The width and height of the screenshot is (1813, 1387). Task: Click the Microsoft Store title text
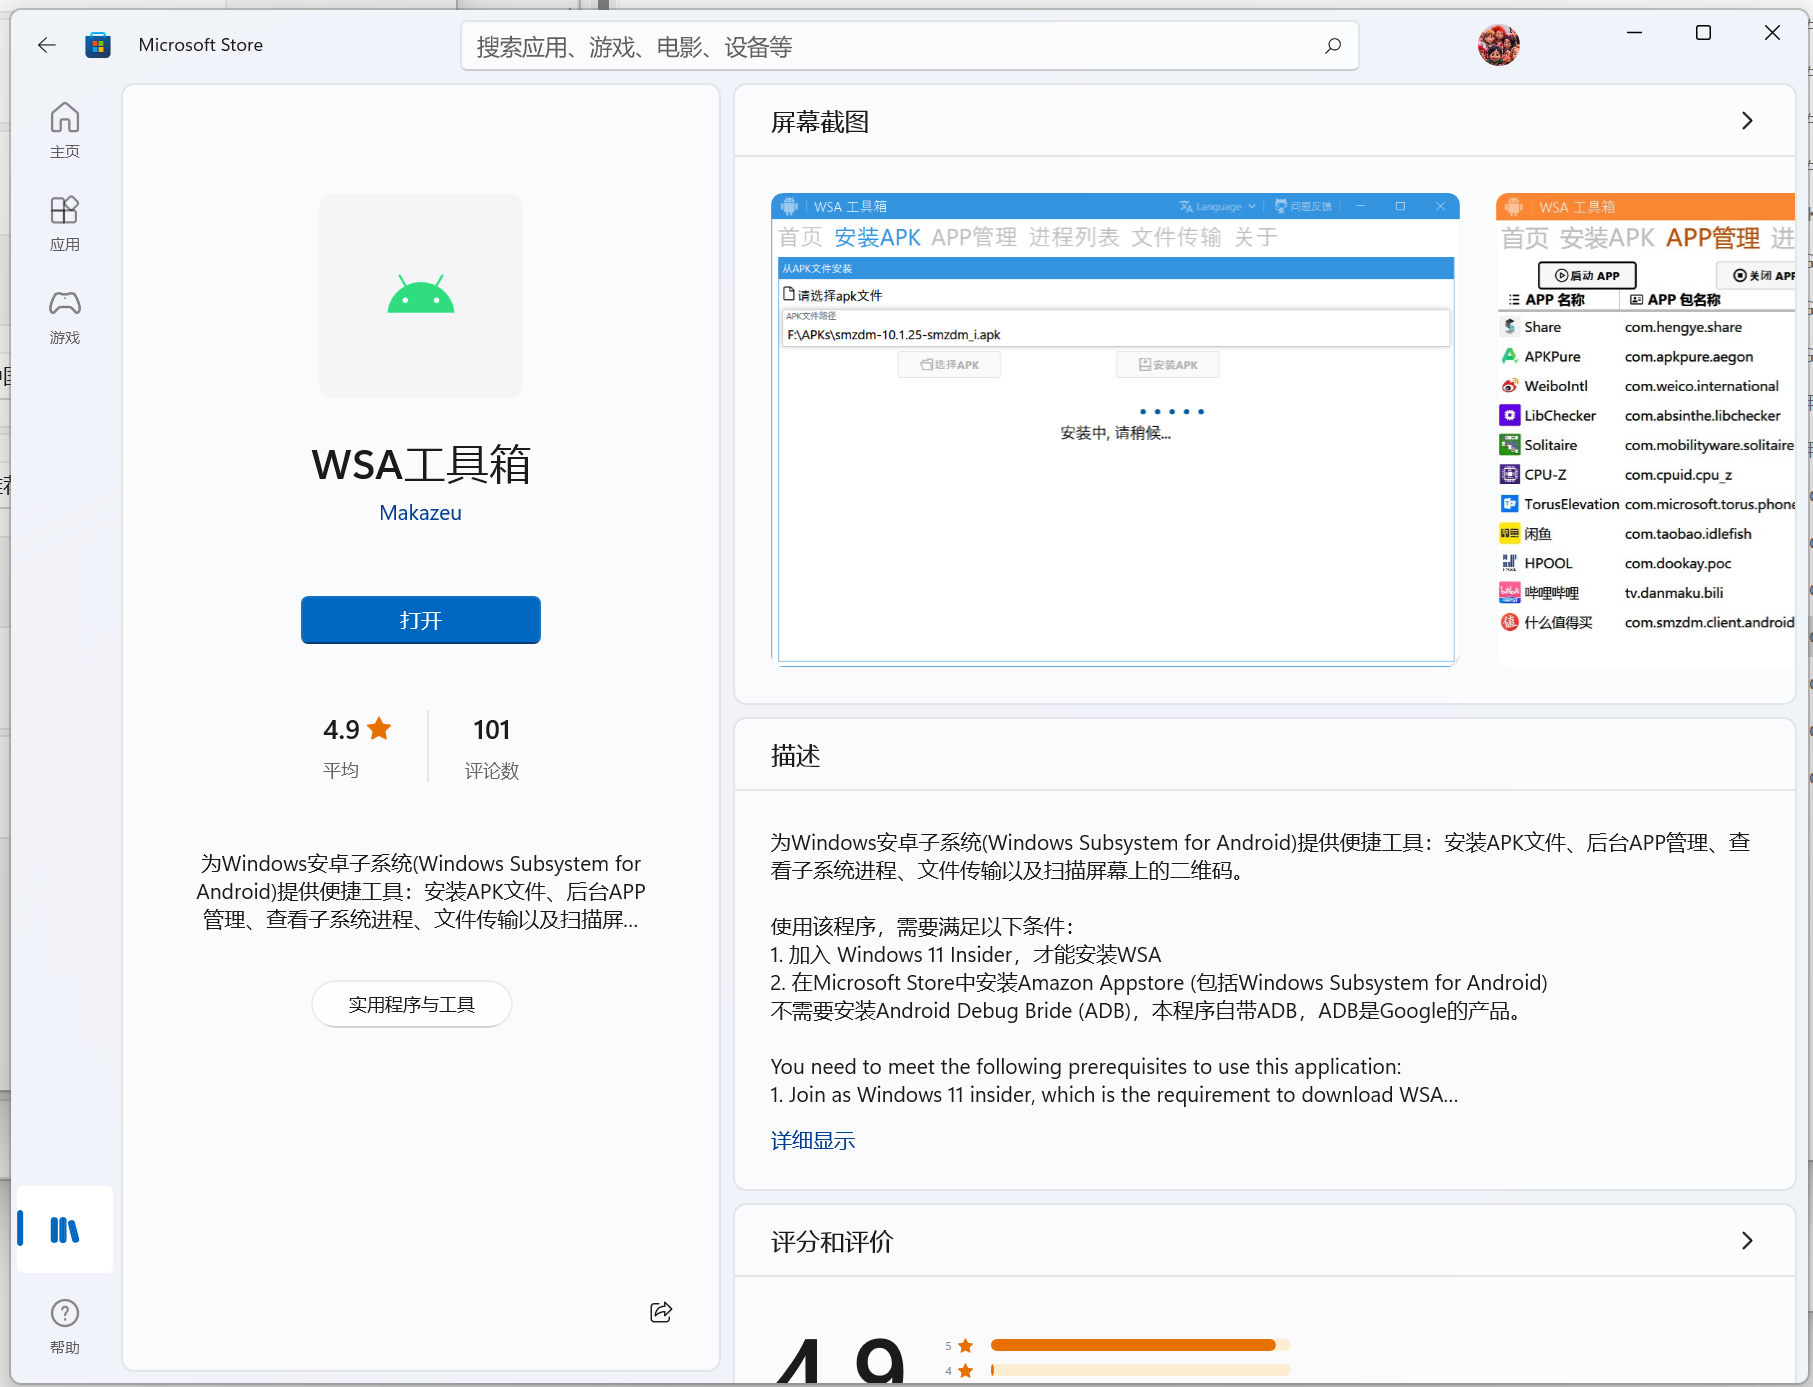point(201,45)
